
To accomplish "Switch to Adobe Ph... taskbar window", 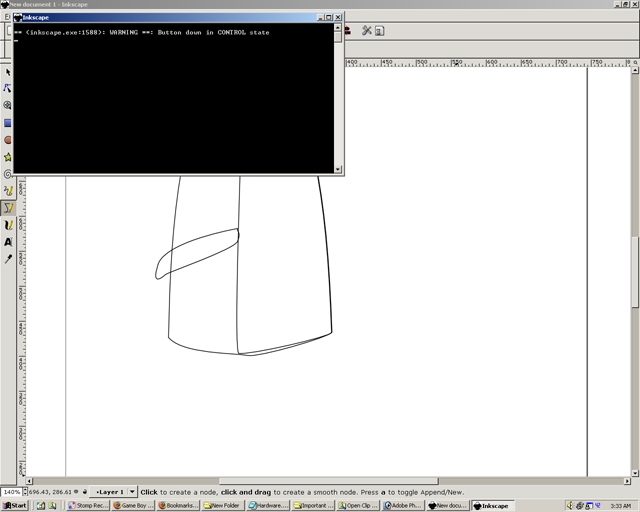I will [404, 505].
